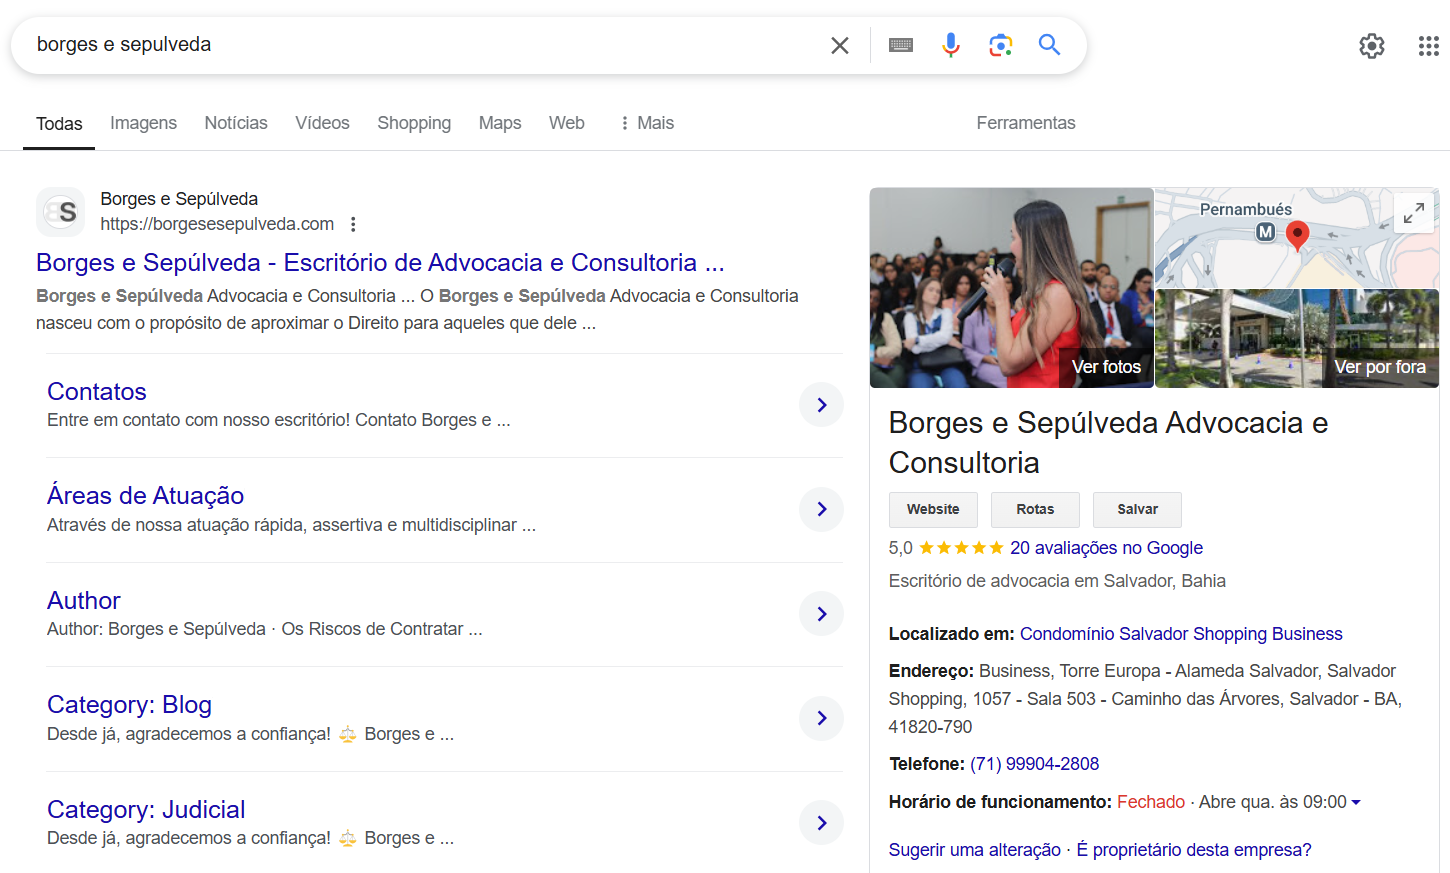Click the Borges e Sepúlveda site favicon
This screenshot has width=1450, height=873.
tap(61, 212)
